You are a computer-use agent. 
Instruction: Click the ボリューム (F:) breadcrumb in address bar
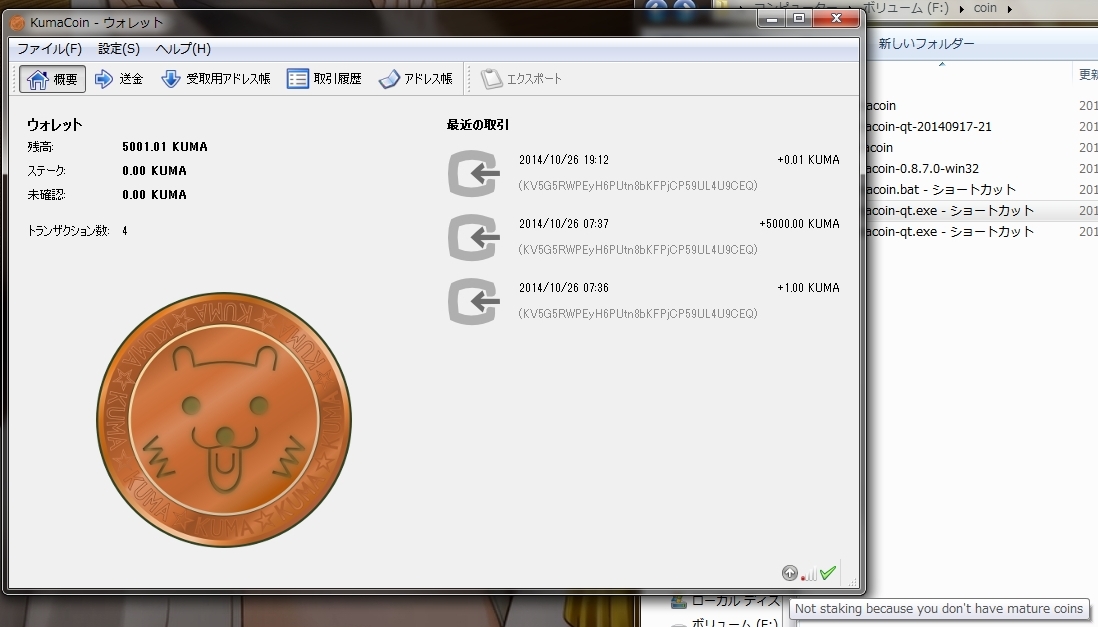[x=909, y=9]
